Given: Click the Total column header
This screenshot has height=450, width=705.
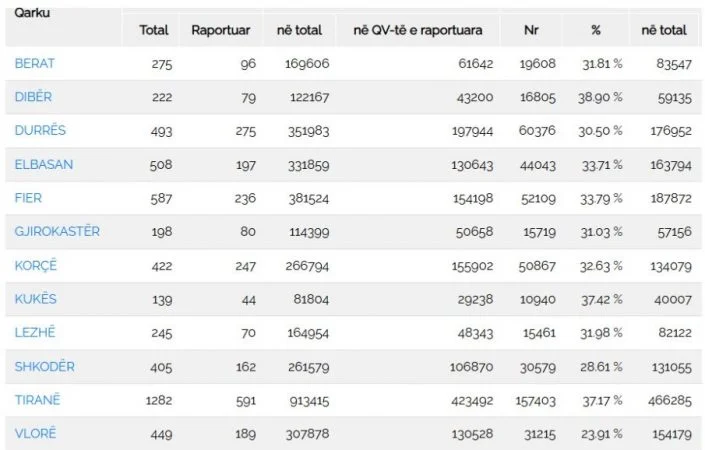Looking at the screenshot, I should 154,30.
